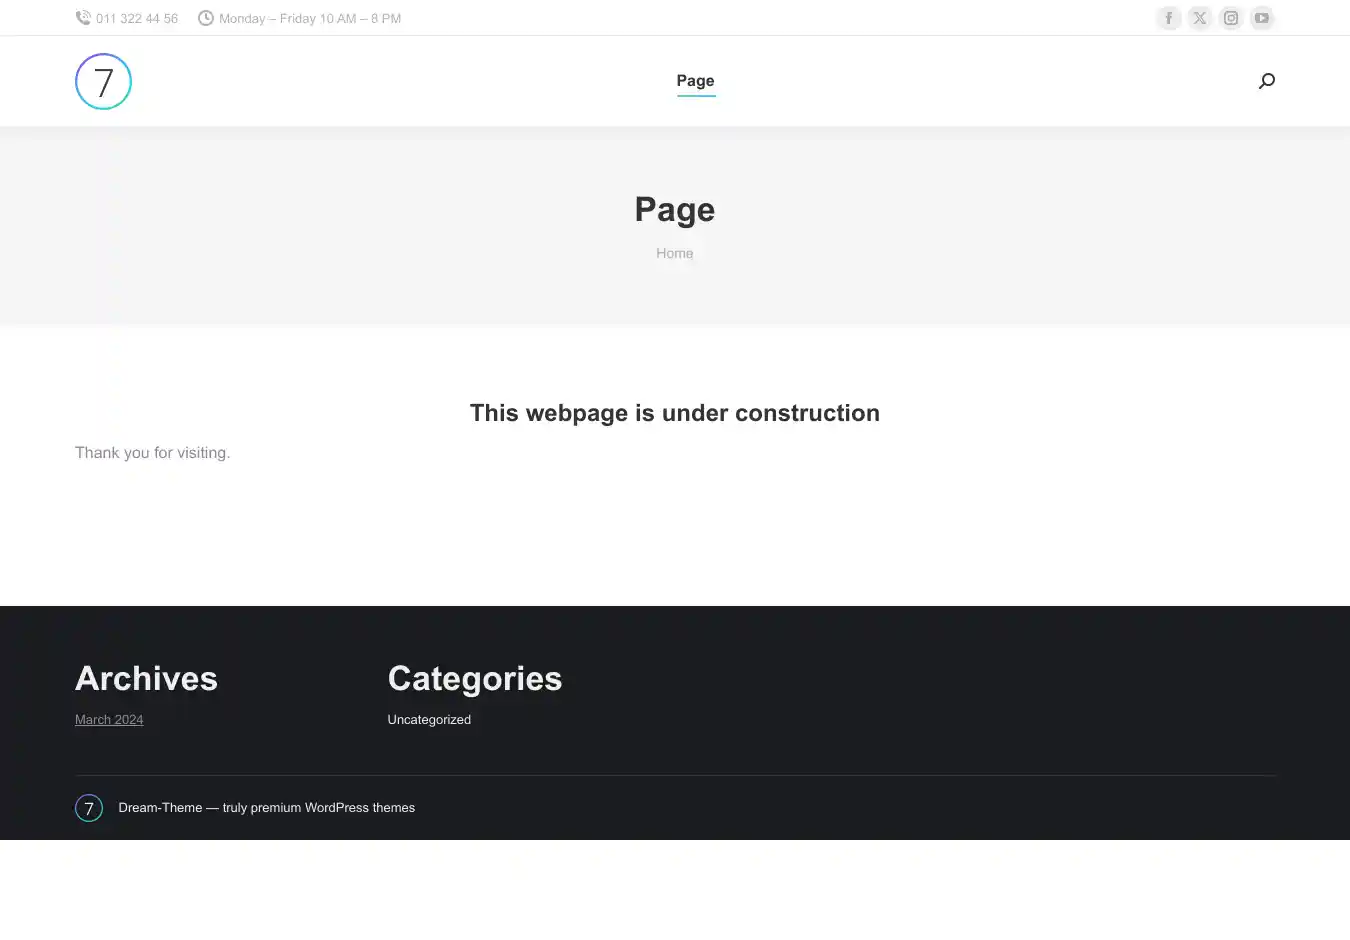The height and width of the screenshot is (940, 1350).
Task: Click the under construction heading
Action: pyautogui.click(x=675, y=413)
